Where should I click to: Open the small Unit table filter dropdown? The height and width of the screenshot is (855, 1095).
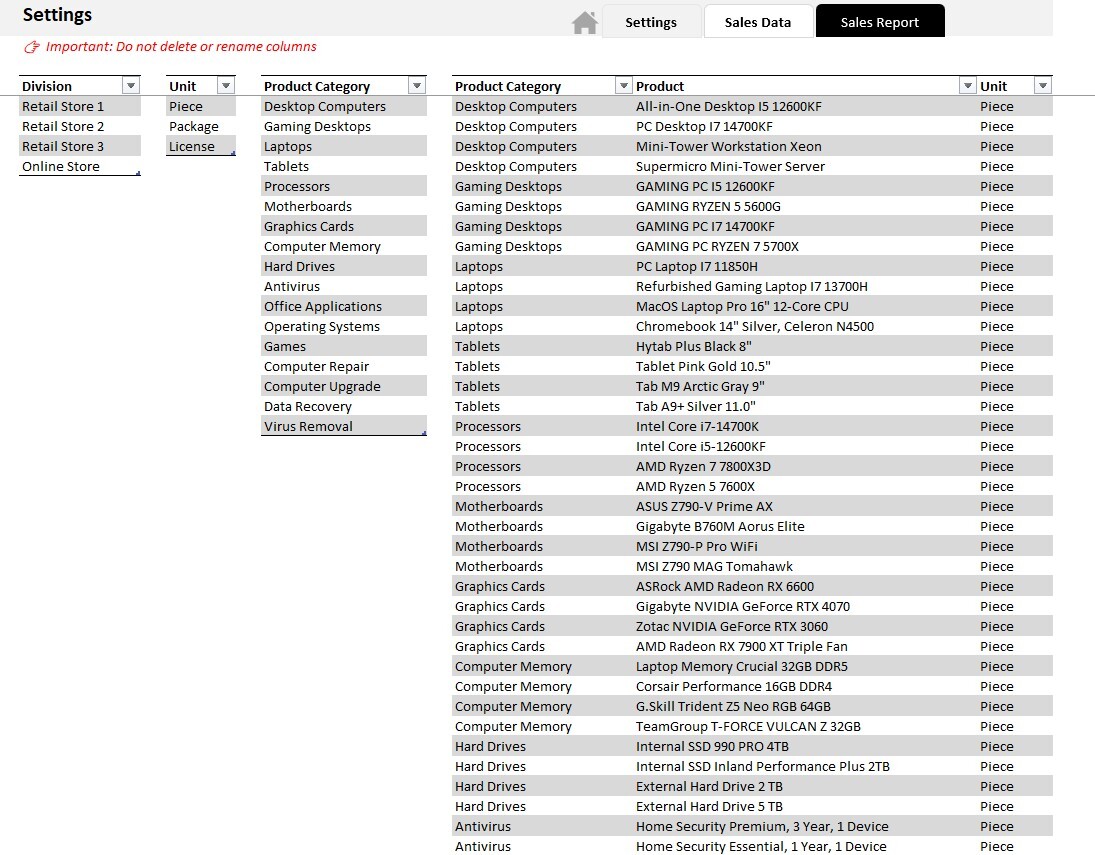tap(226, 85)
